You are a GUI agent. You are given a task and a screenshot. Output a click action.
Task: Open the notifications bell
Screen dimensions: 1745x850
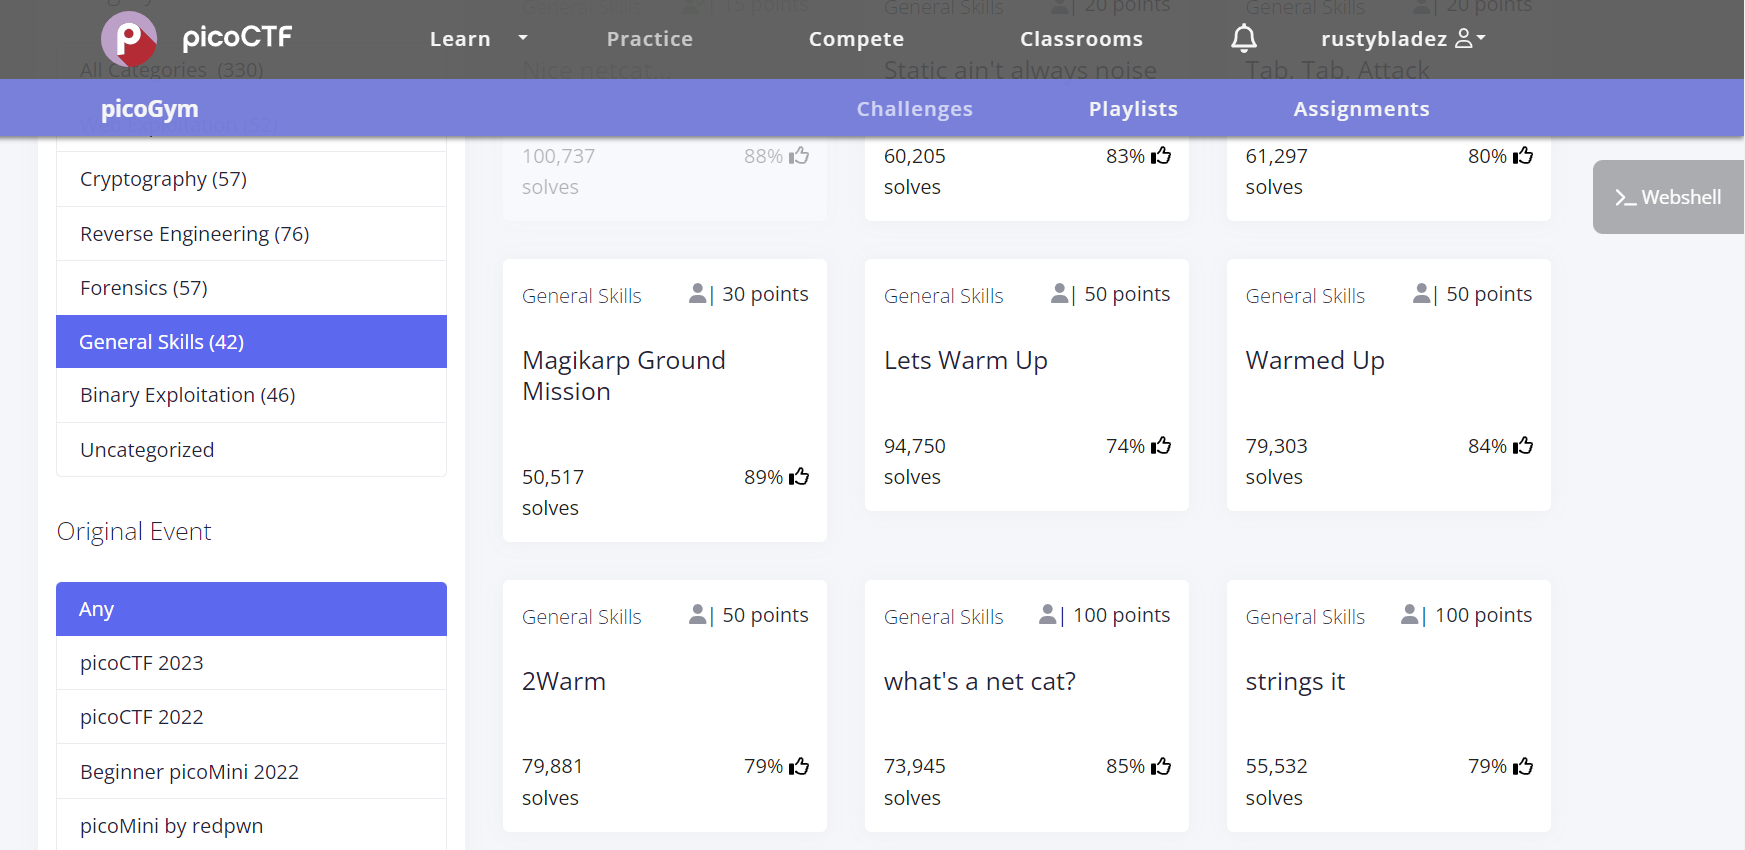tap(1243, 39)
